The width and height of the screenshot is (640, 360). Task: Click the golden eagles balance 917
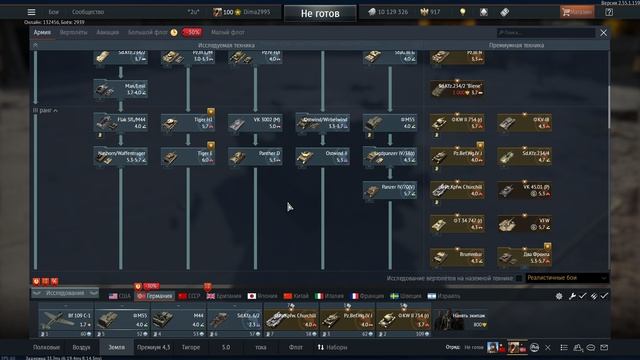(431, 12)
